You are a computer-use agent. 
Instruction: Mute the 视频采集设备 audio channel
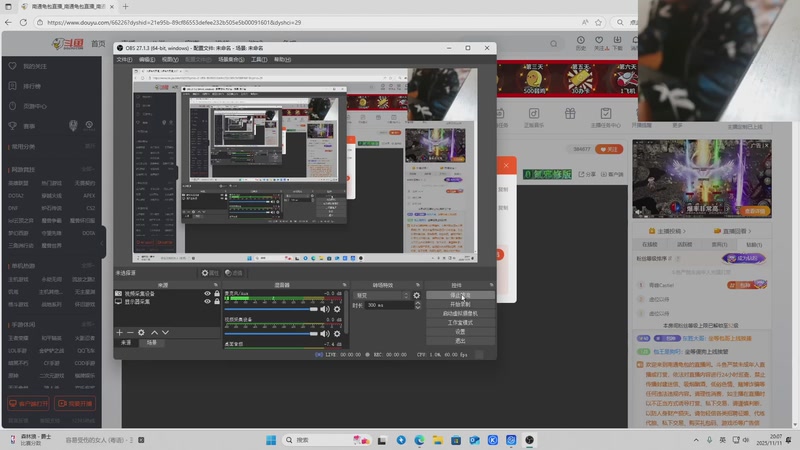pyautogui.click(x=324, y=334)
